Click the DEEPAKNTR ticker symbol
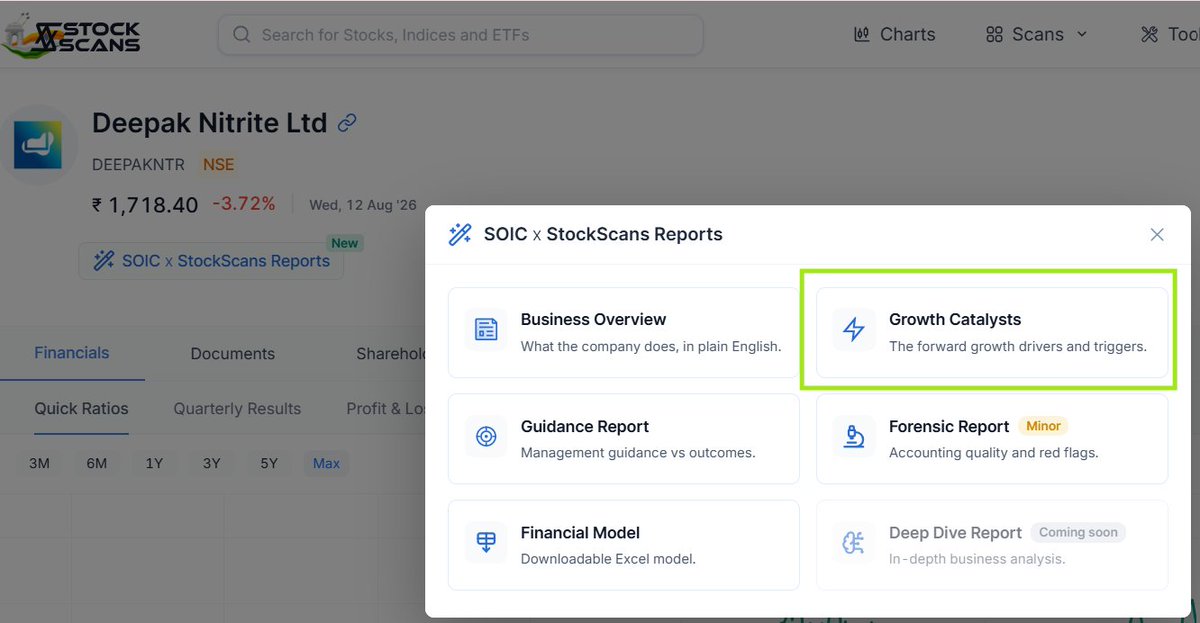The image size is (1200, 623). (139, 164)
